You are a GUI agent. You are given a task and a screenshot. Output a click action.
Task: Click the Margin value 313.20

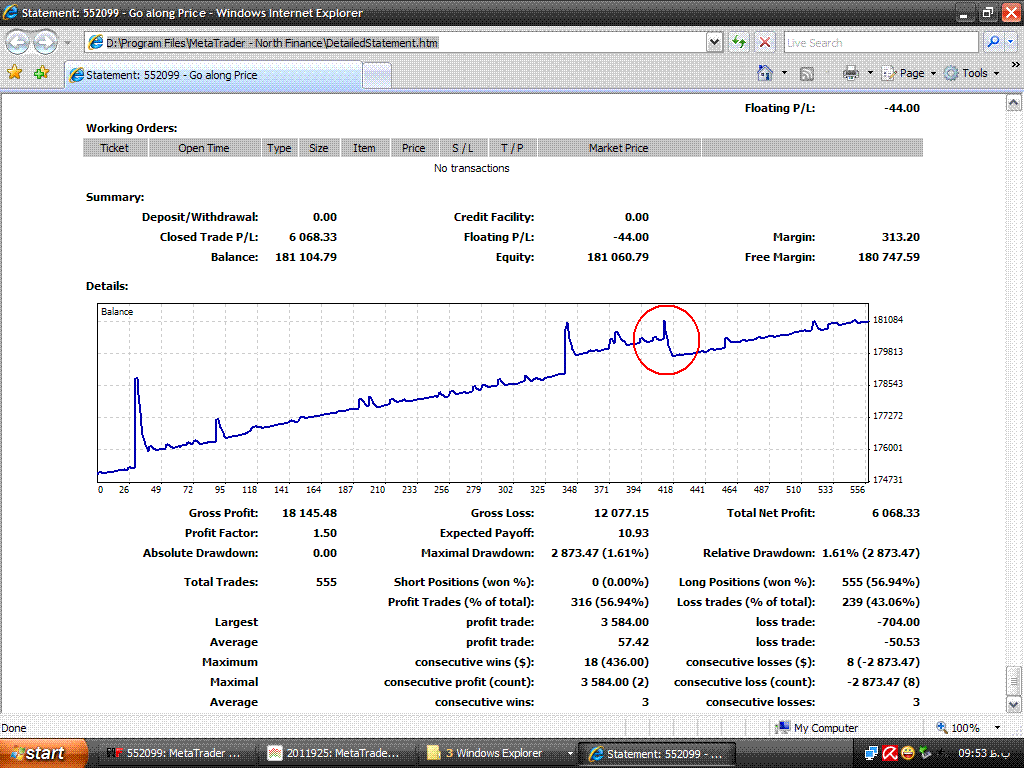click(x=901, y=237)
